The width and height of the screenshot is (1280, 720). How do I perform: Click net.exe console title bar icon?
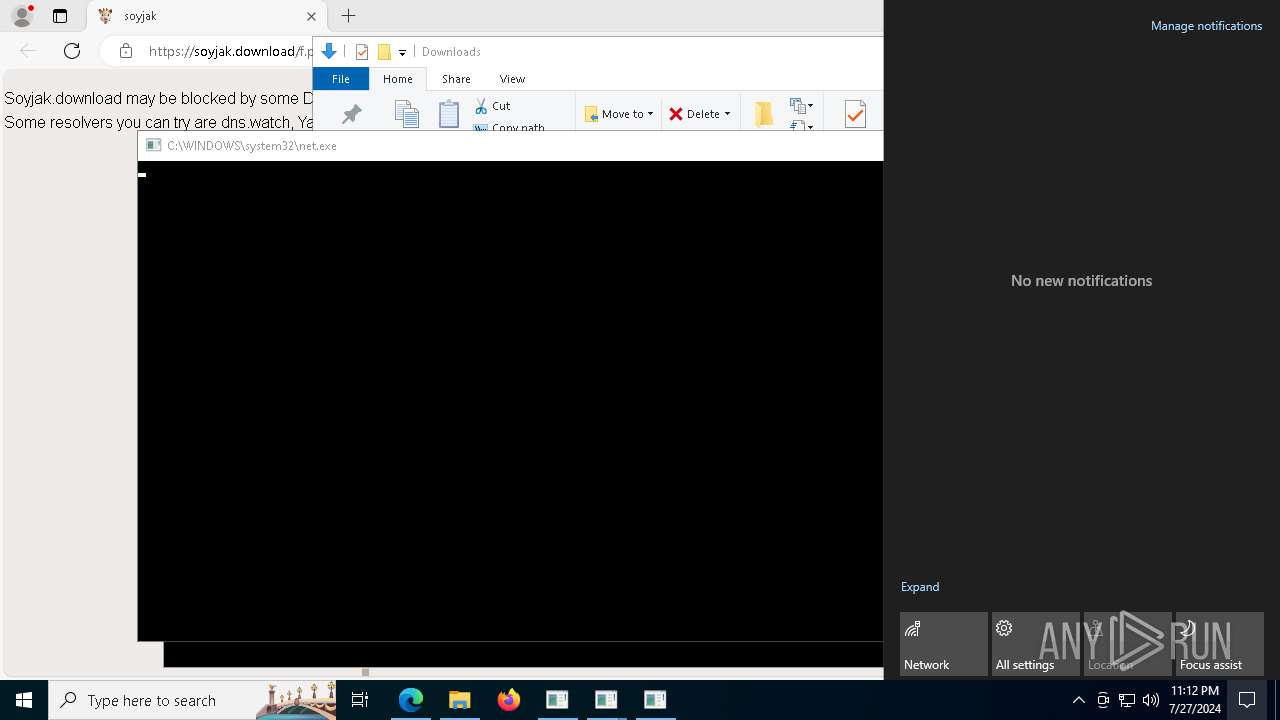[153, 145]
